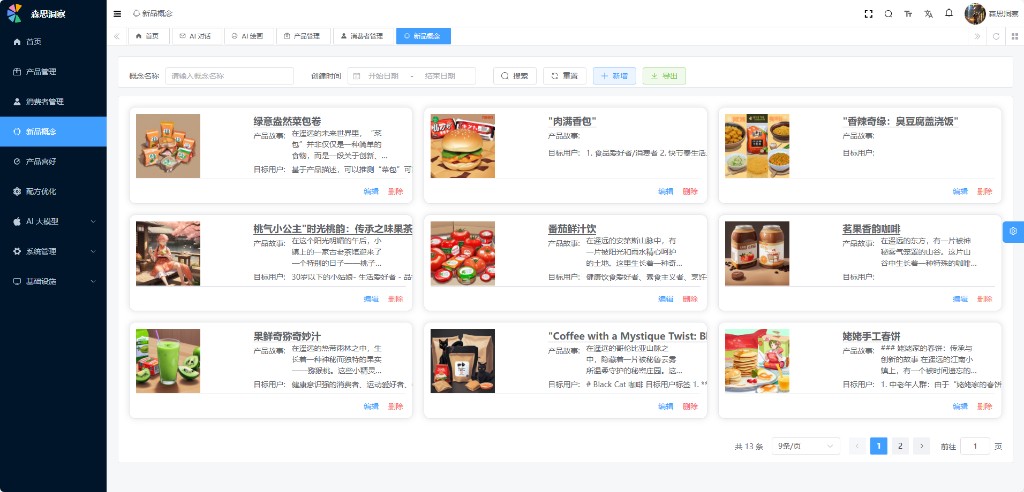Click the 新增 add button
This screenshot has width=1024, height=492.
coord(615,76)
